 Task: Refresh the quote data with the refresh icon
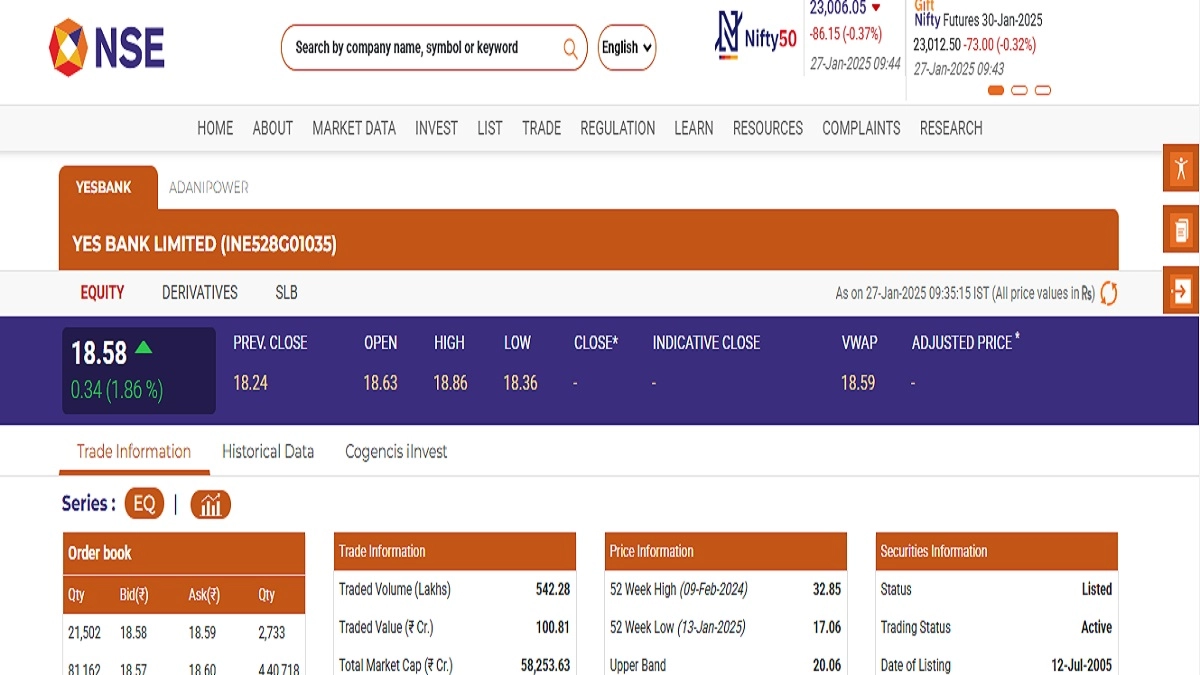[x=1108, y=293]
